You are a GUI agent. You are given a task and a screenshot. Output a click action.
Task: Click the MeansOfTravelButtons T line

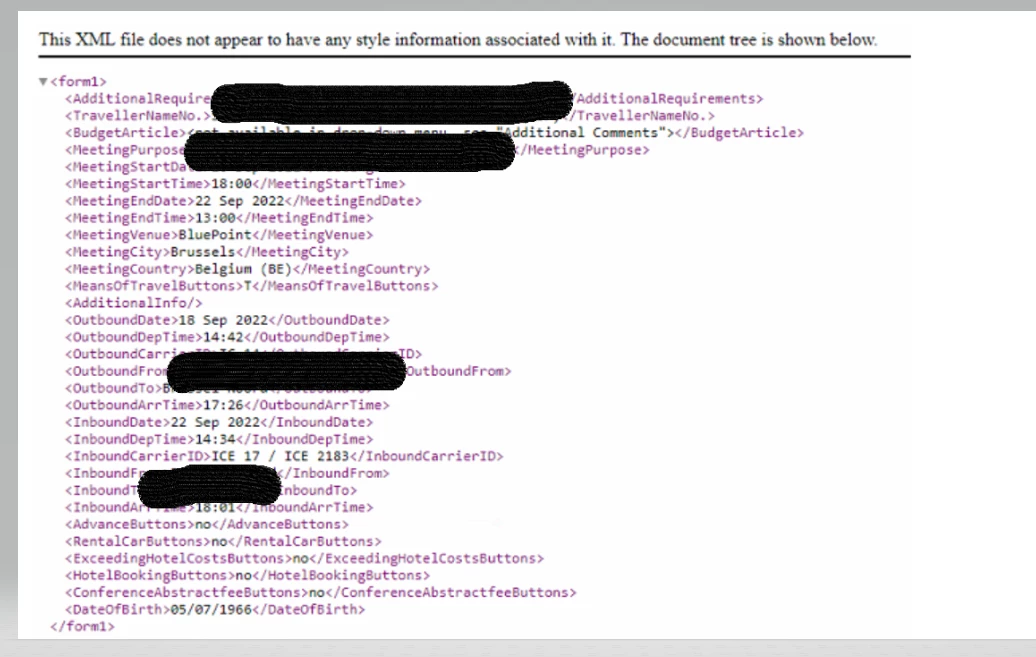tap(252, 286)
